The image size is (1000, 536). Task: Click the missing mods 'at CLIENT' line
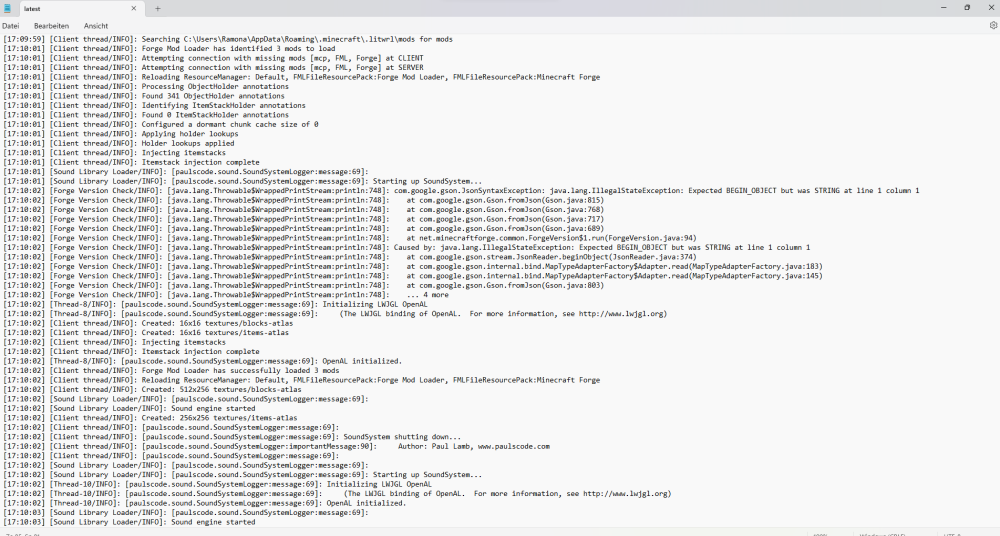(x=213, y=58)
